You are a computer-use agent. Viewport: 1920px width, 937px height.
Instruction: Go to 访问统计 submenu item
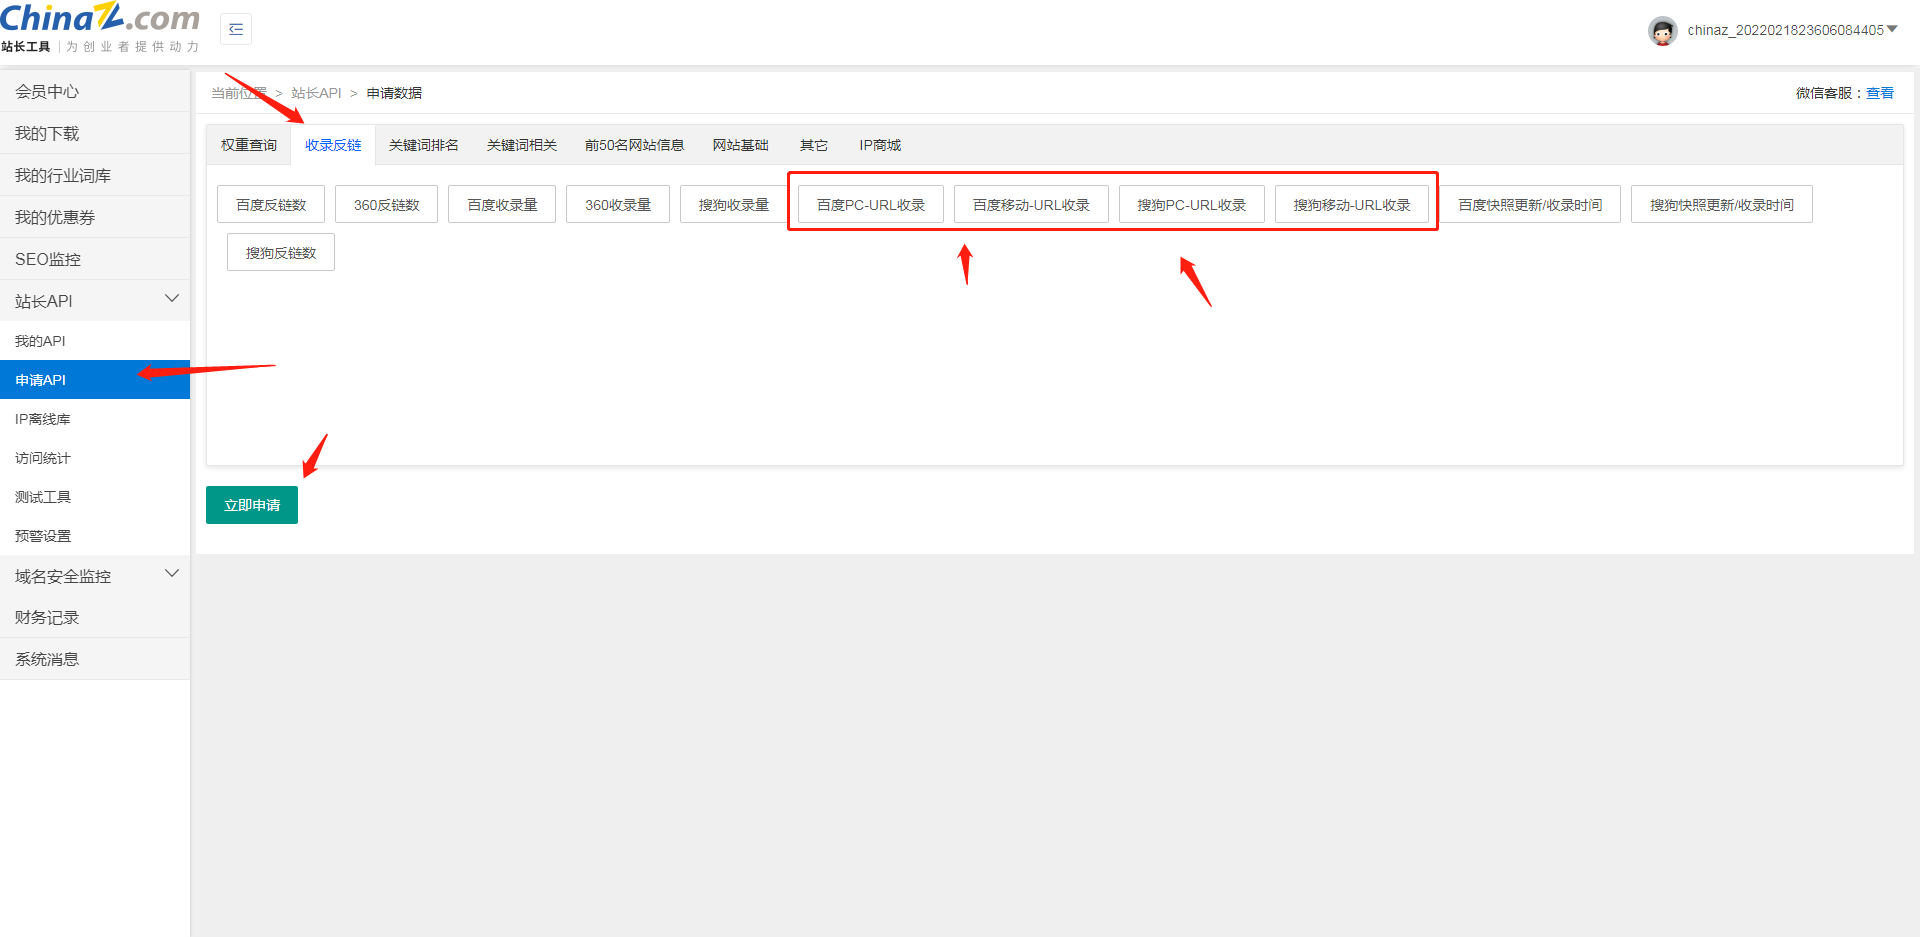[x=95, y=458]
